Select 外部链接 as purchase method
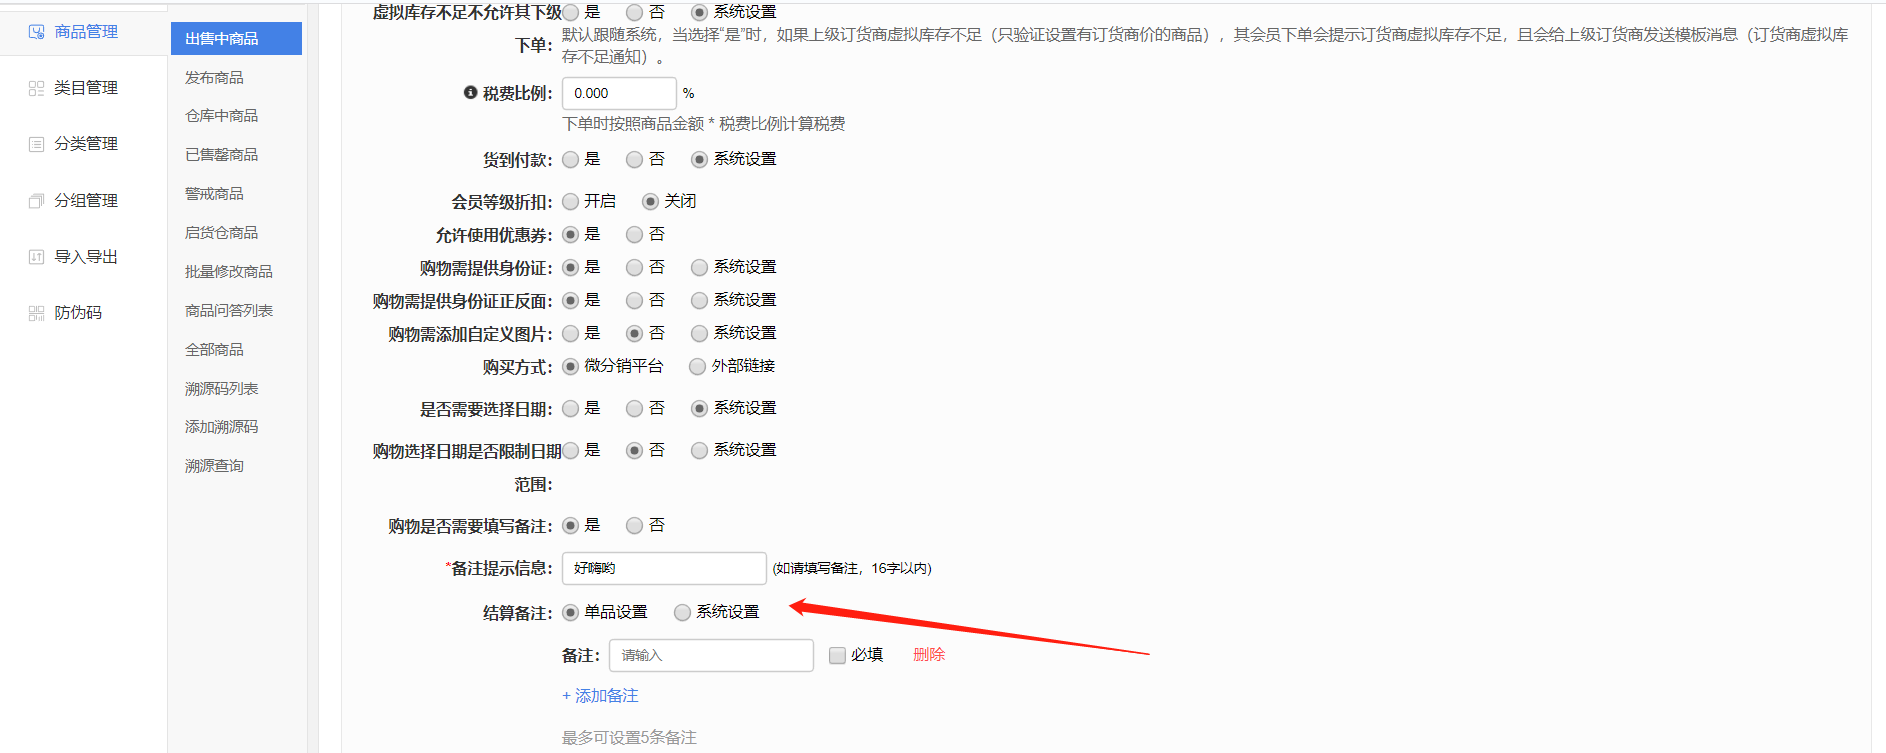Screen dimensions: 1886x753 [698, 367]
